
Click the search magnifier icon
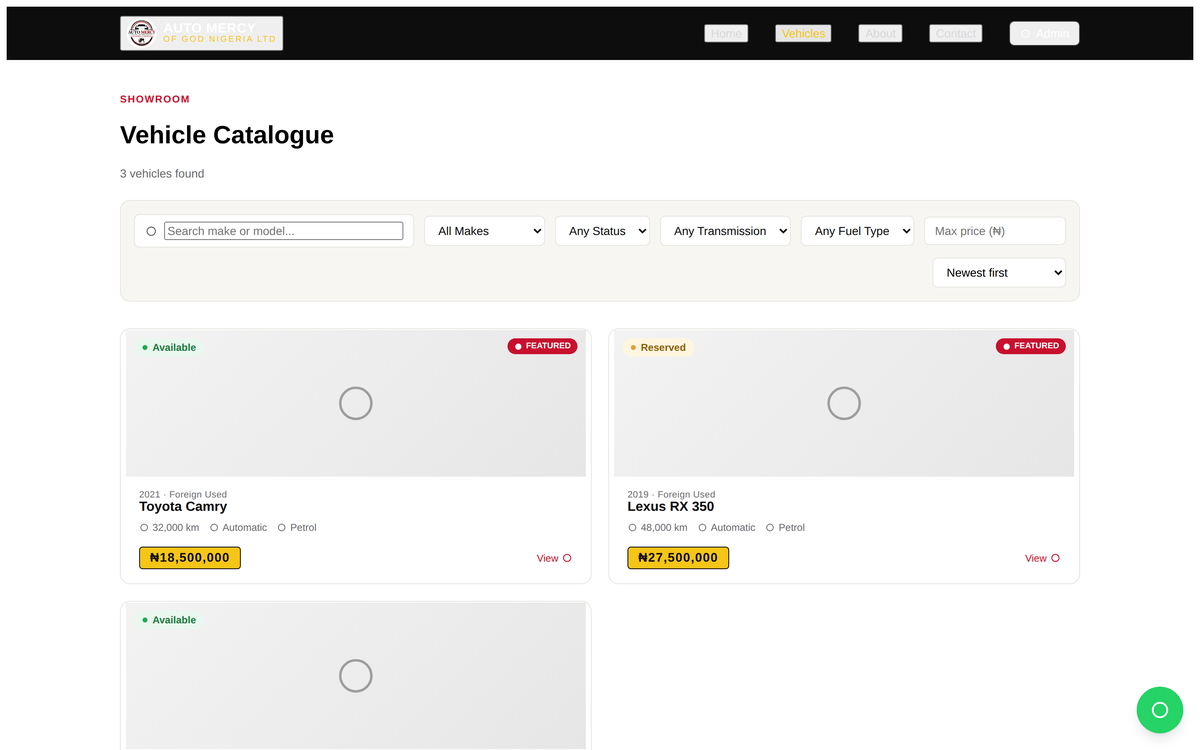click(x=151, y=231)
